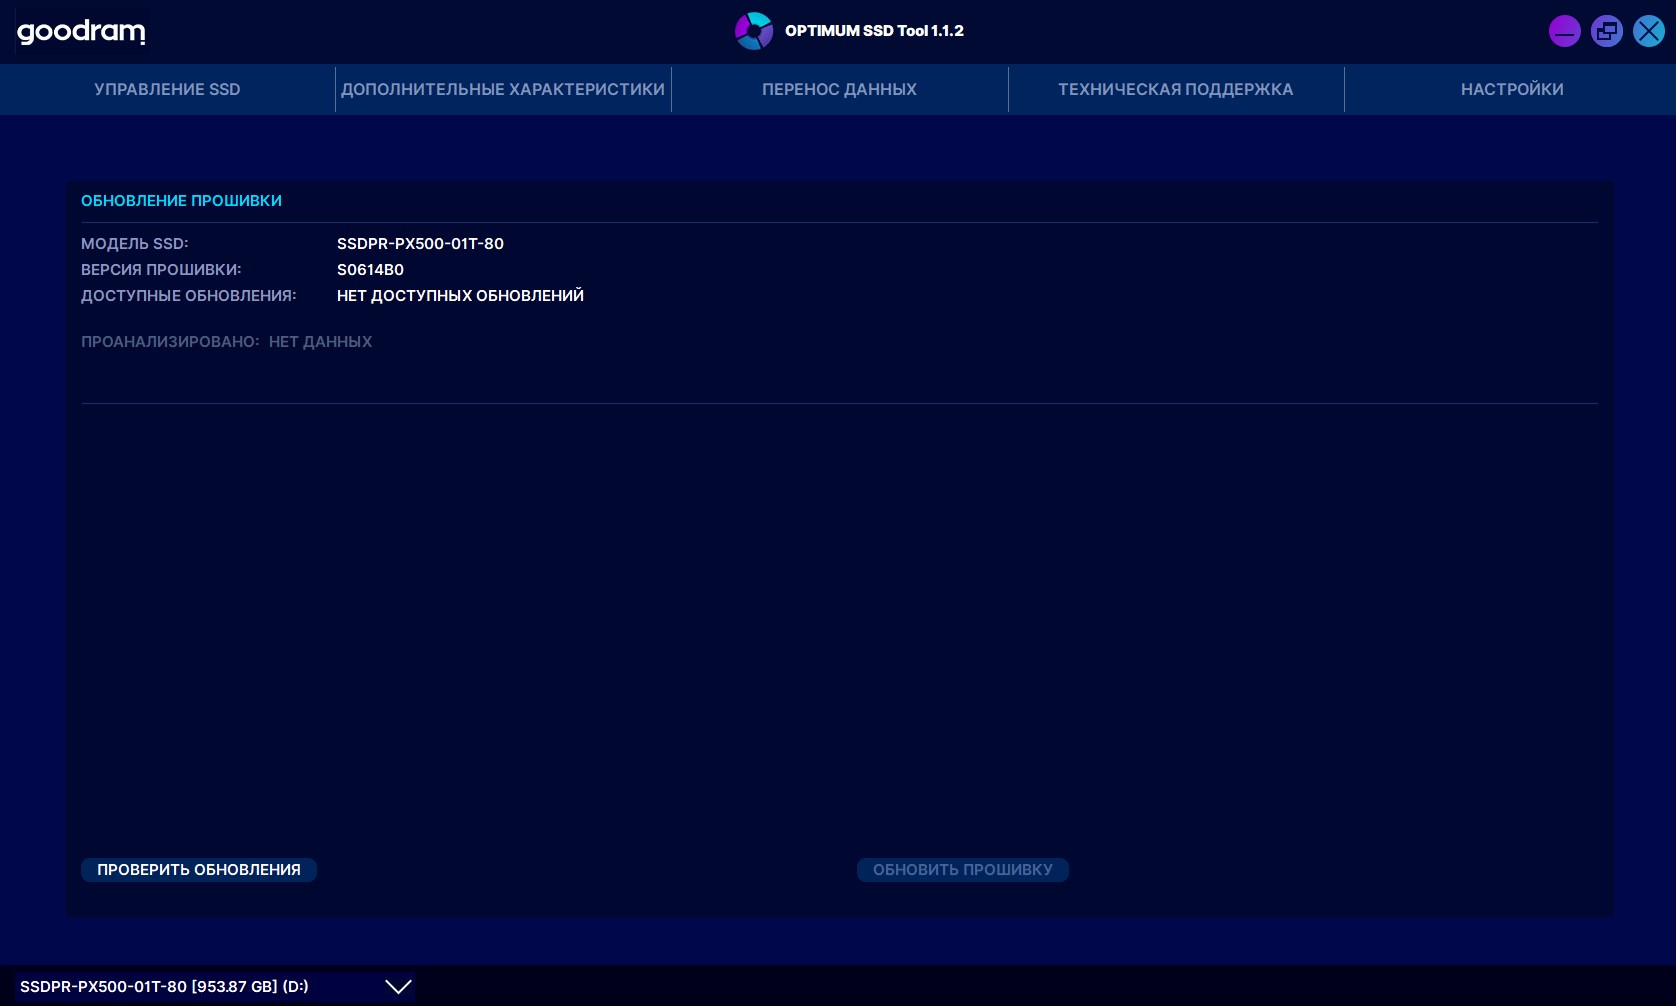1676x1006 pixels.
Task: Select the SSD model value SSDPR-PX500-01T-80
Action: point(420,244)
